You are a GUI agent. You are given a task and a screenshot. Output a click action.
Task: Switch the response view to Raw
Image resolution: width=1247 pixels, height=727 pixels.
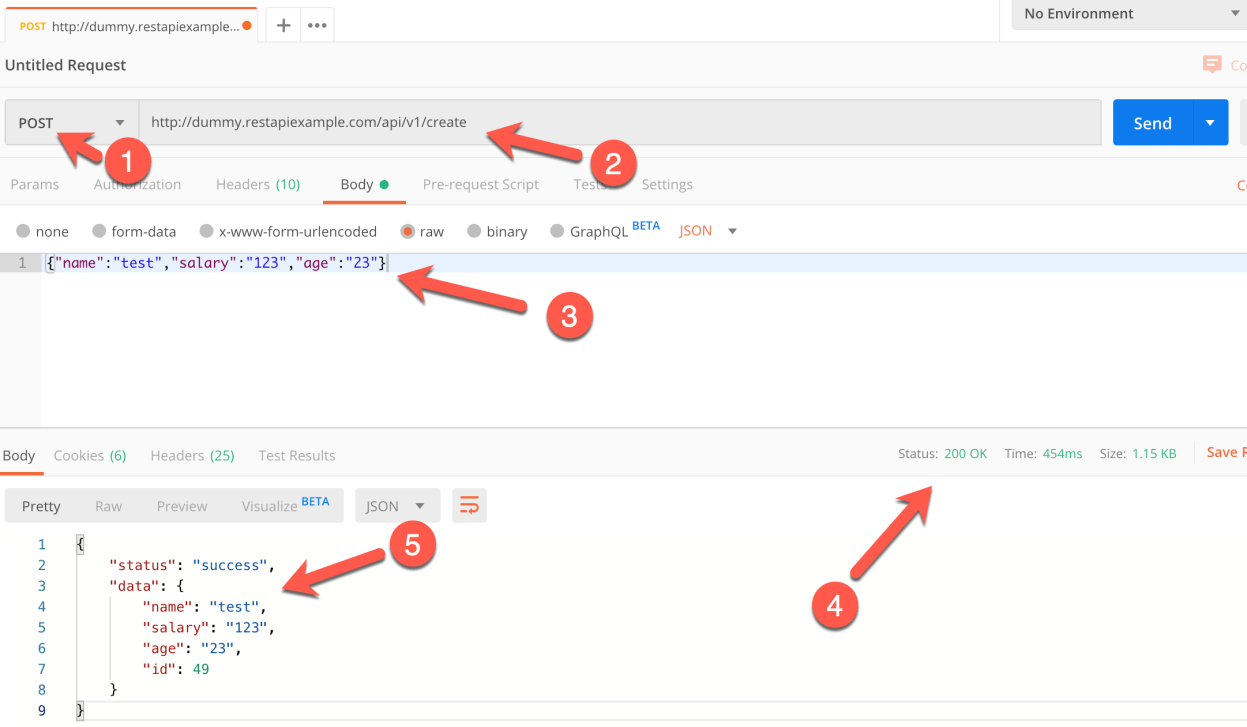click(108, 506)
